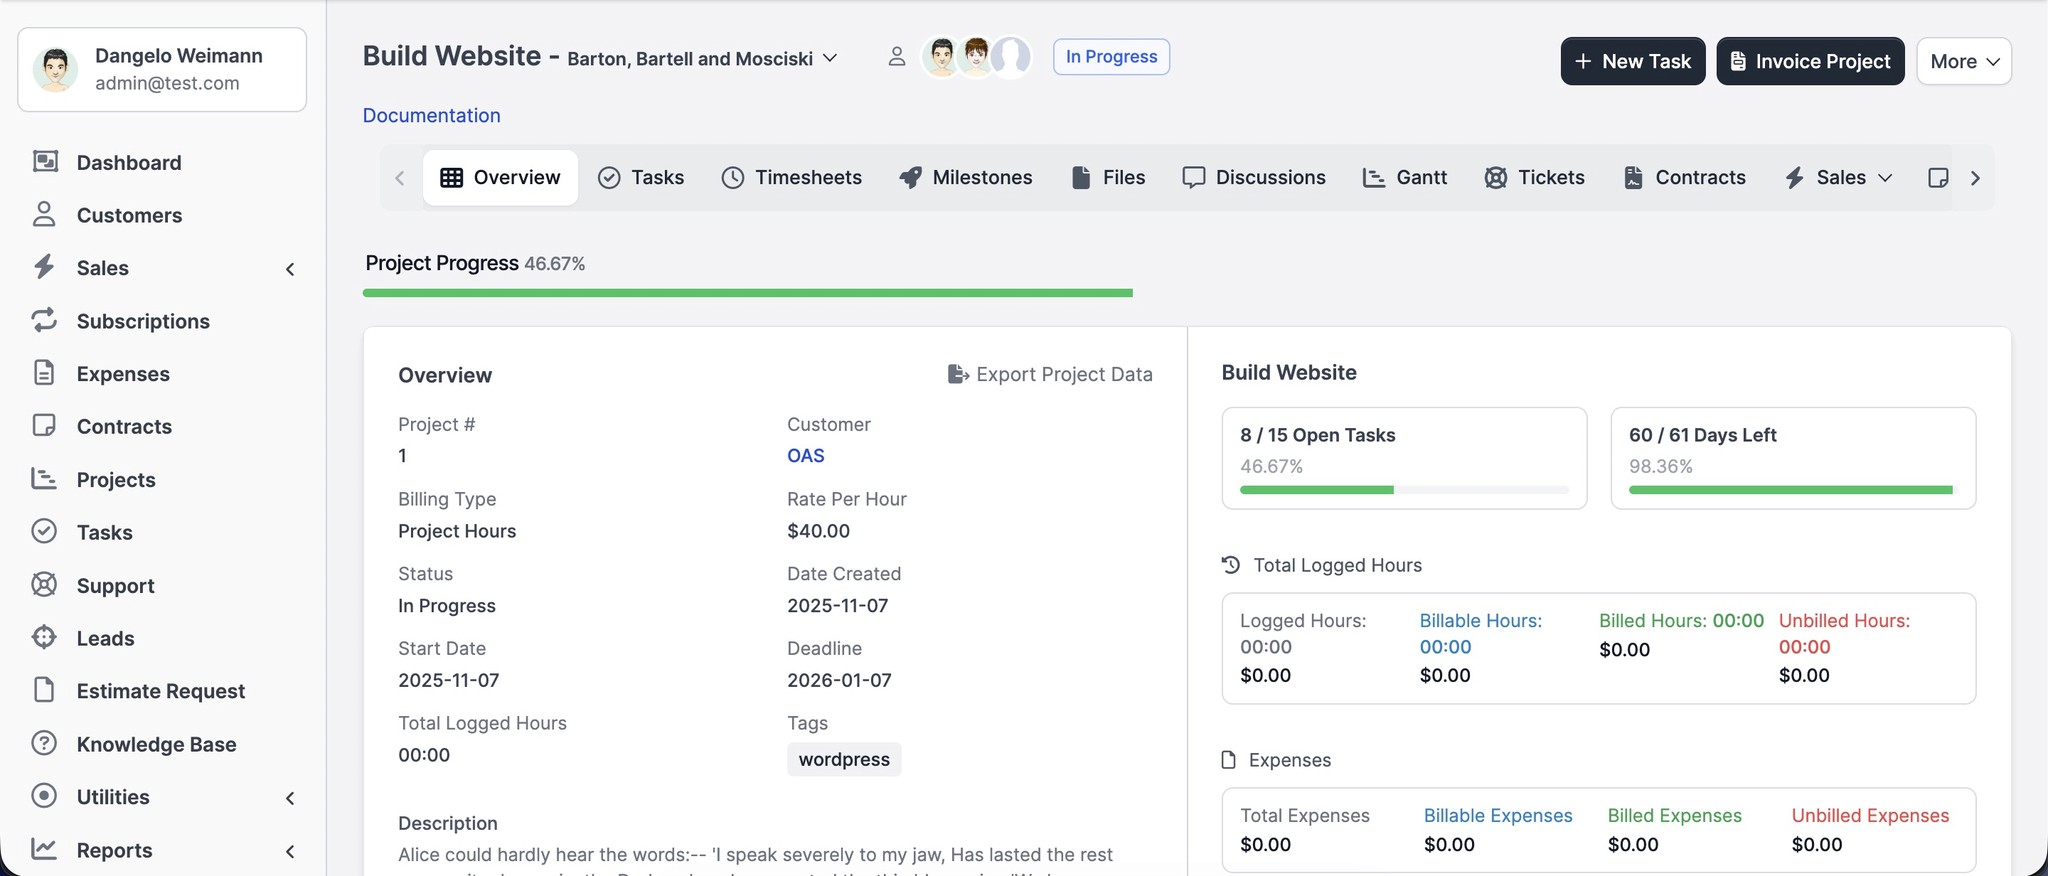Click the In Progress status badge
The width and height of the screenshot is (2048, 876).
click(1111, 56)
